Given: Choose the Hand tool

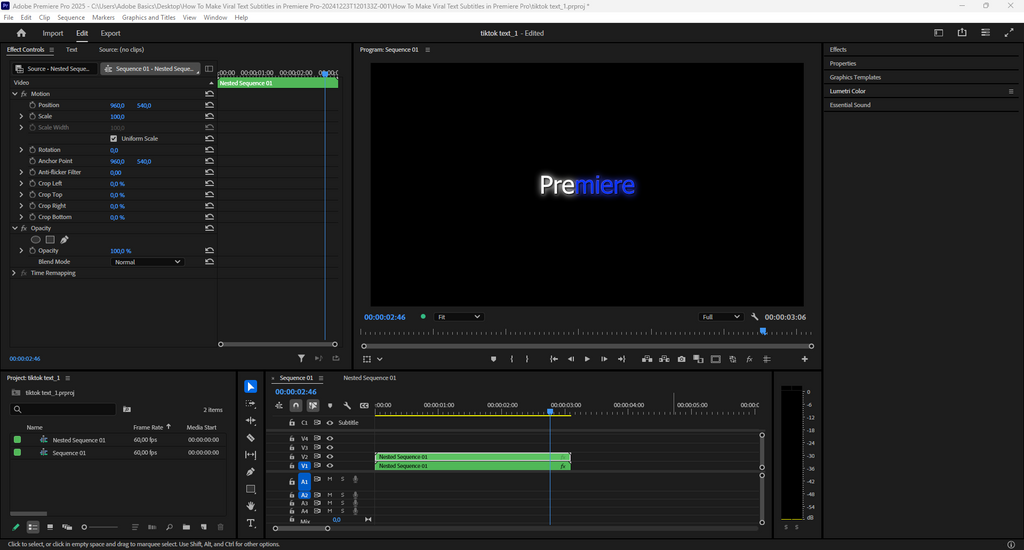Looking at the screenshot, I should click(x=250, y=506).
